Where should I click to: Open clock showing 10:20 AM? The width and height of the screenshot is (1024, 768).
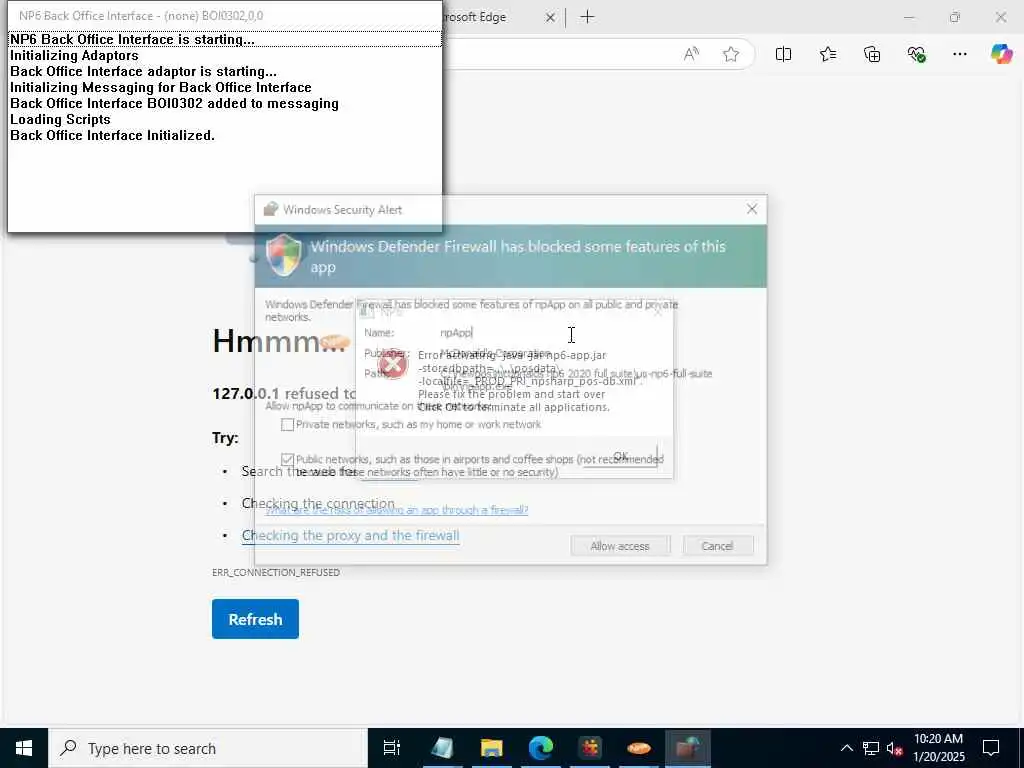coord(938,748)
